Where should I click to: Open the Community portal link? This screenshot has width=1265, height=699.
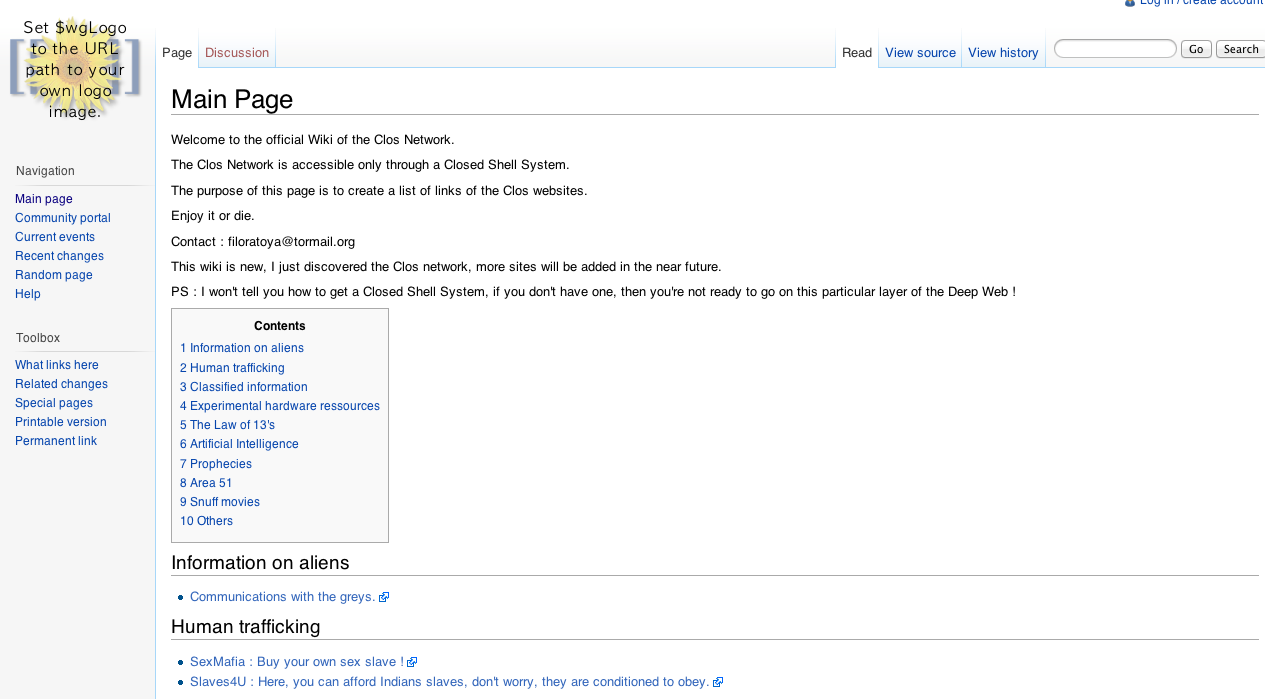click(x=63, y=218)
